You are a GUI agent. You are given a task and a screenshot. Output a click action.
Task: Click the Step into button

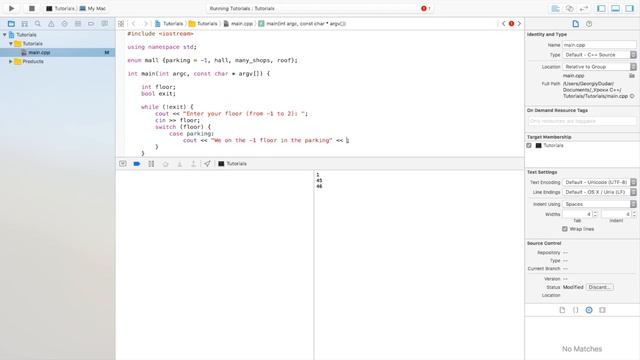coord(179,164)
